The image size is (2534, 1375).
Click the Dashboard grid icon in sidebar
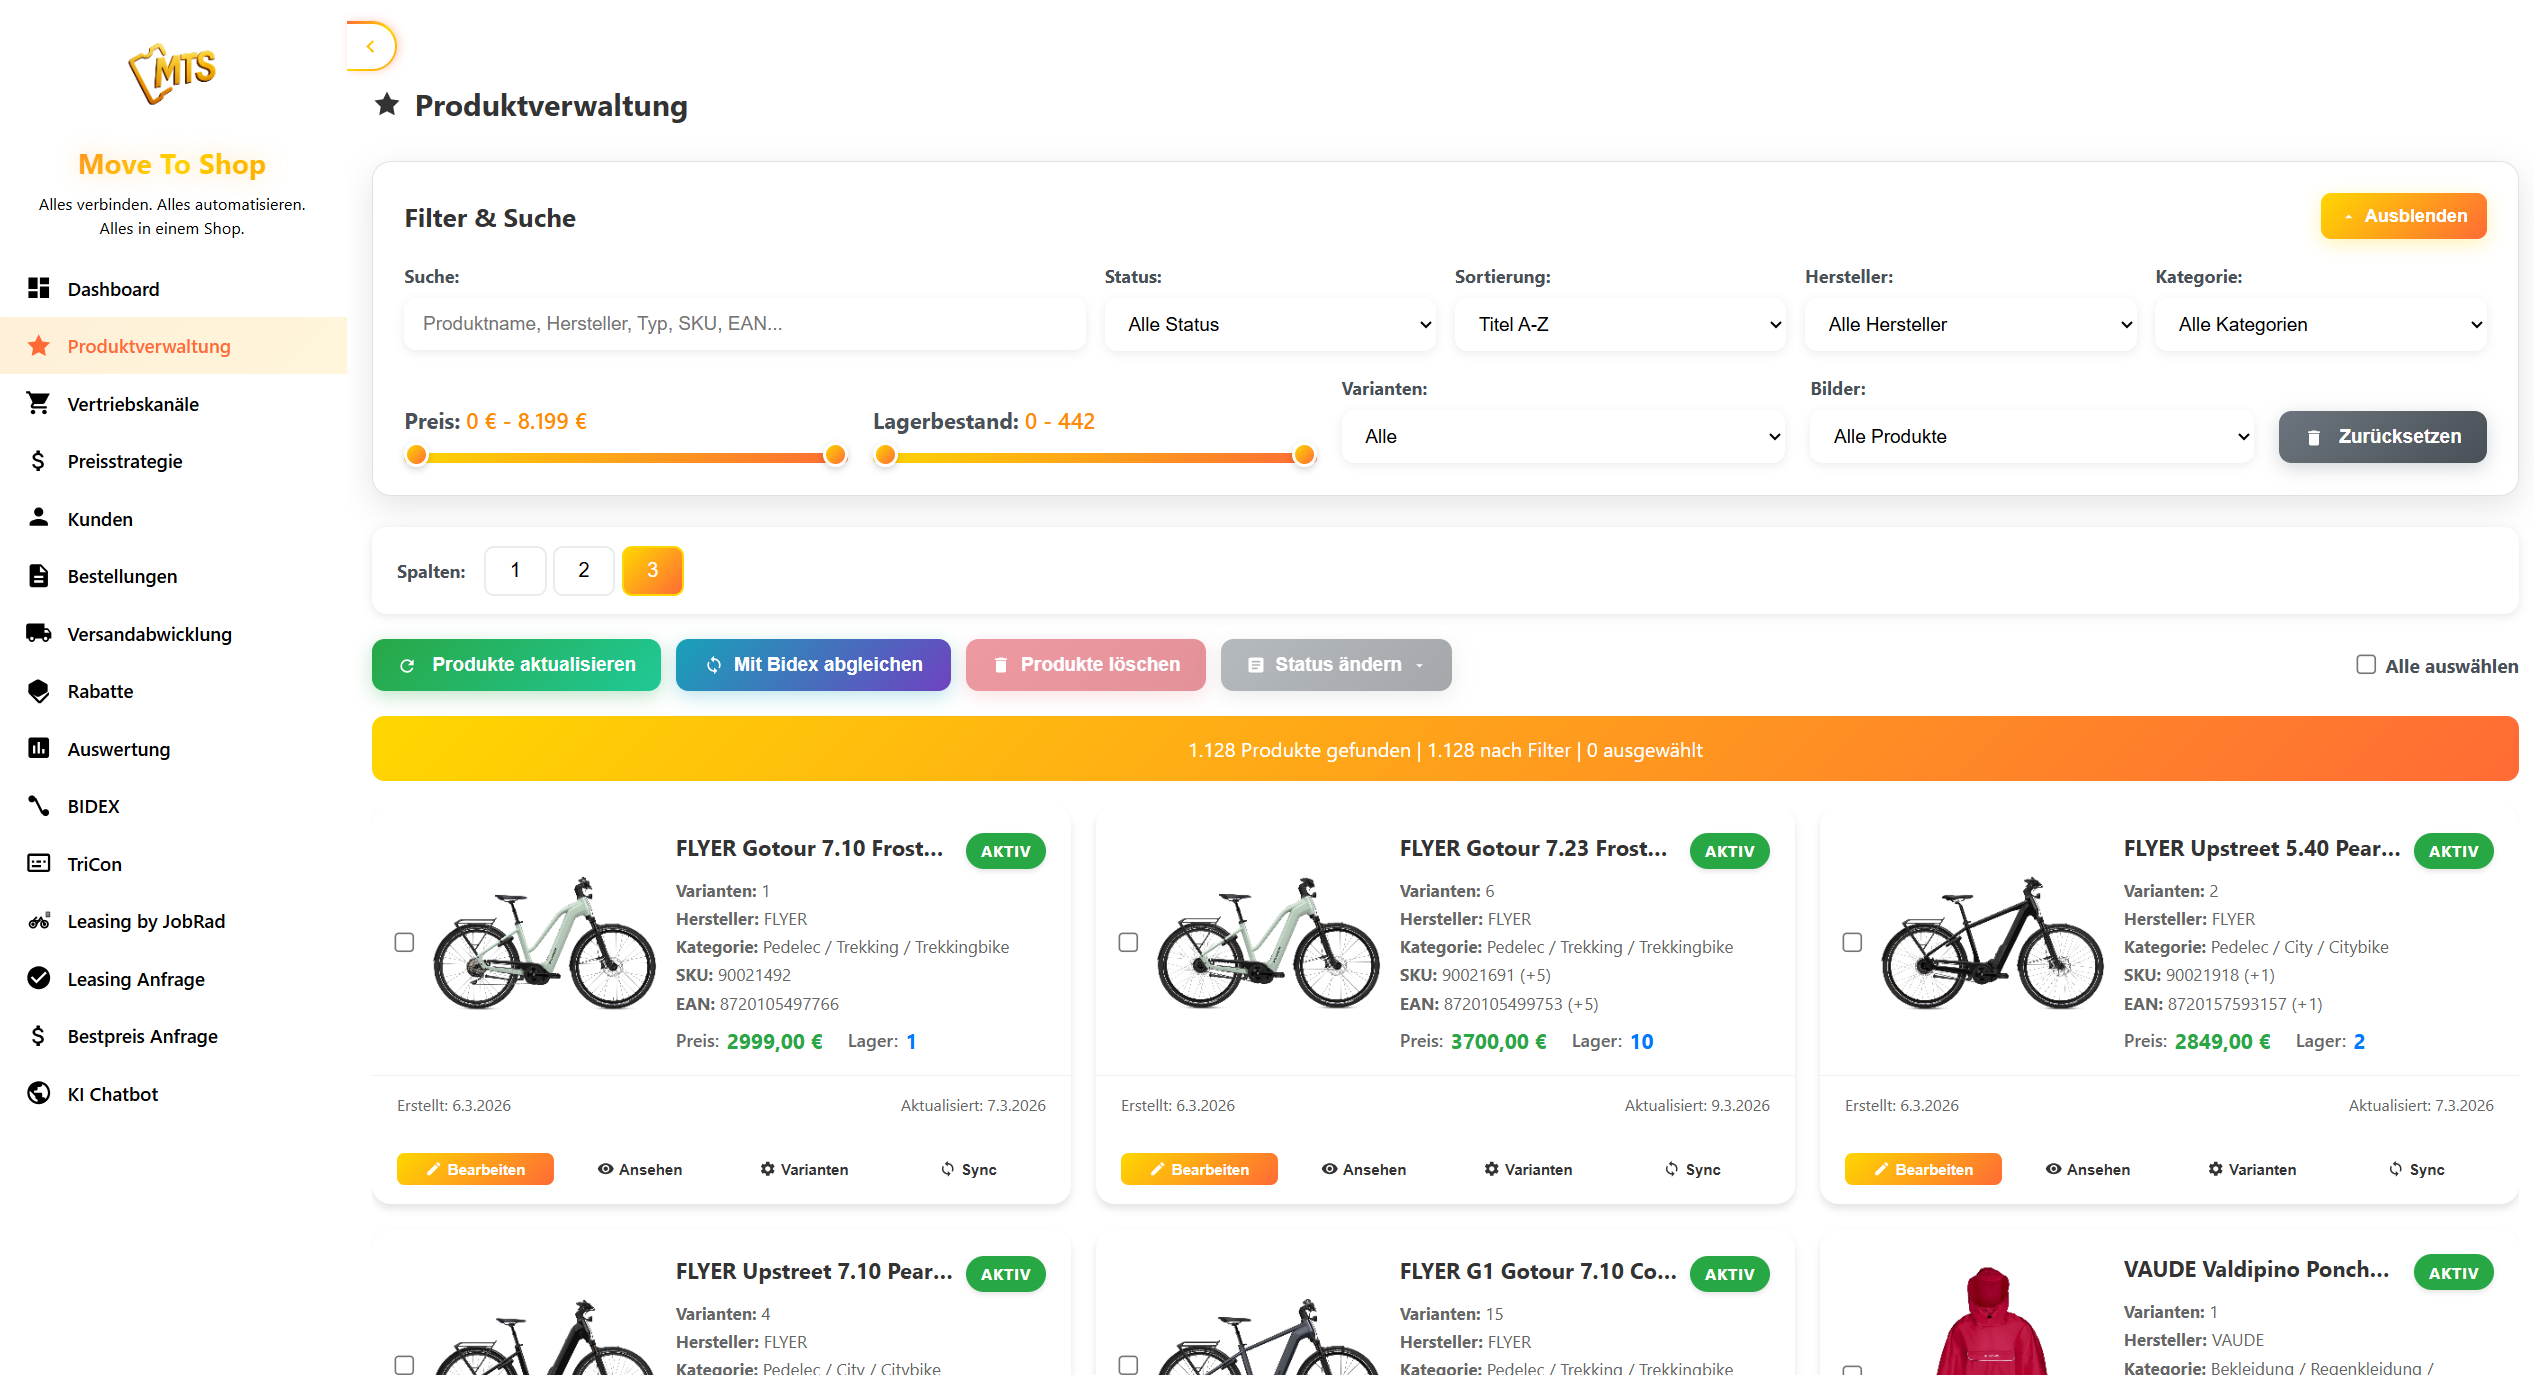coord(38,288)
